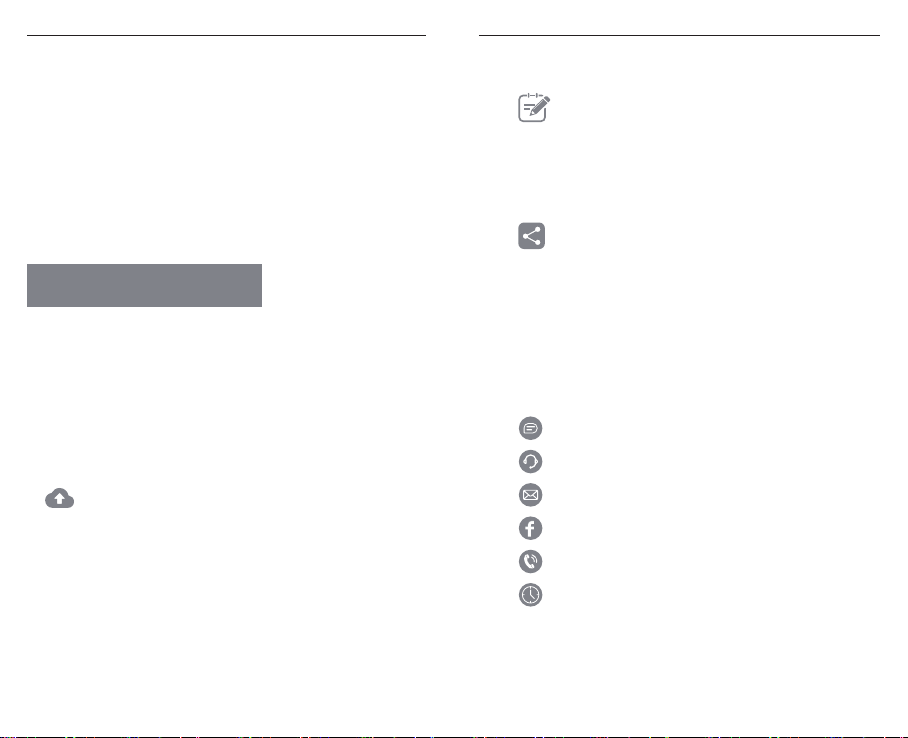Tap the cloud with upward arrow
The height and width of the screenshot is (738, 908).
60,498
